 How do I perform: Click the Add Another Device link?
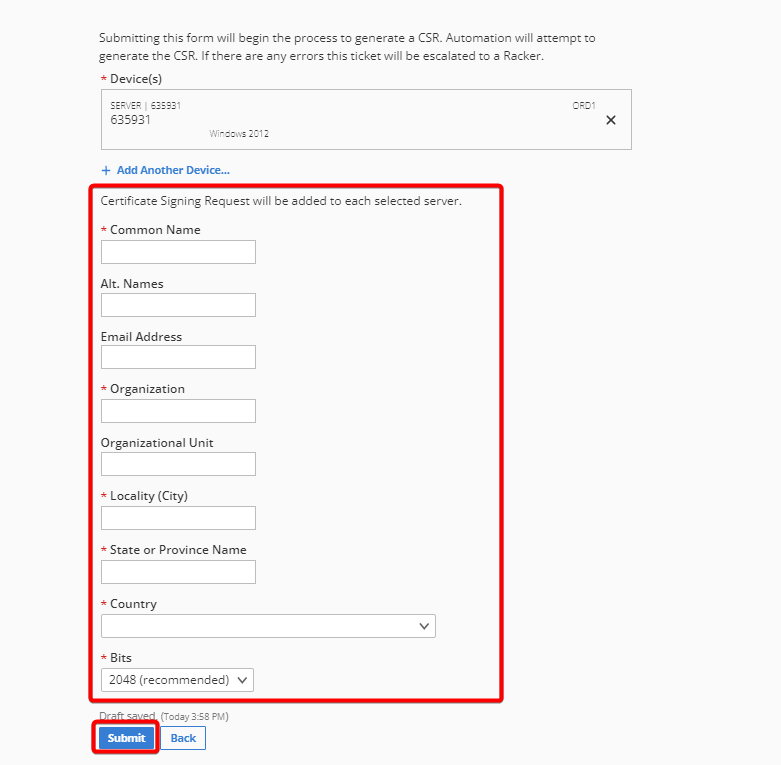(173, 170)
